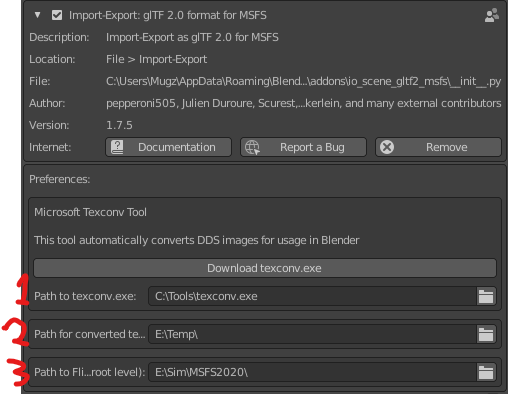Screen dimensions: 508x394
Task: Click description 'Import-Export as glTF 2.0 for MSFS'
Action: coord(192,37)
